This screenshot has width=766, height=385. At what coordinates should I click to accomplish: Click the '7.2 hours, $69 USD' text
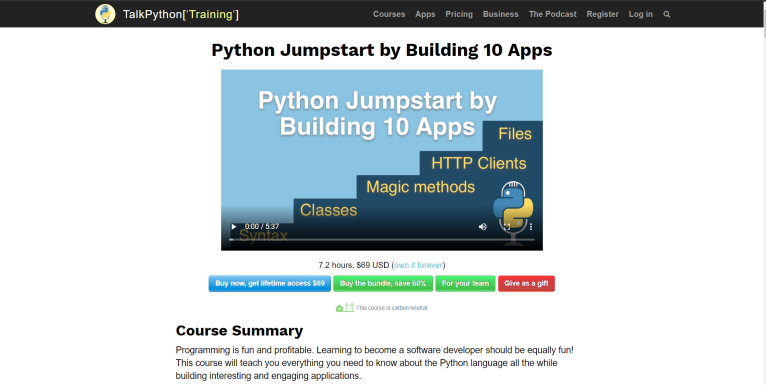click(x=354, y=265)
